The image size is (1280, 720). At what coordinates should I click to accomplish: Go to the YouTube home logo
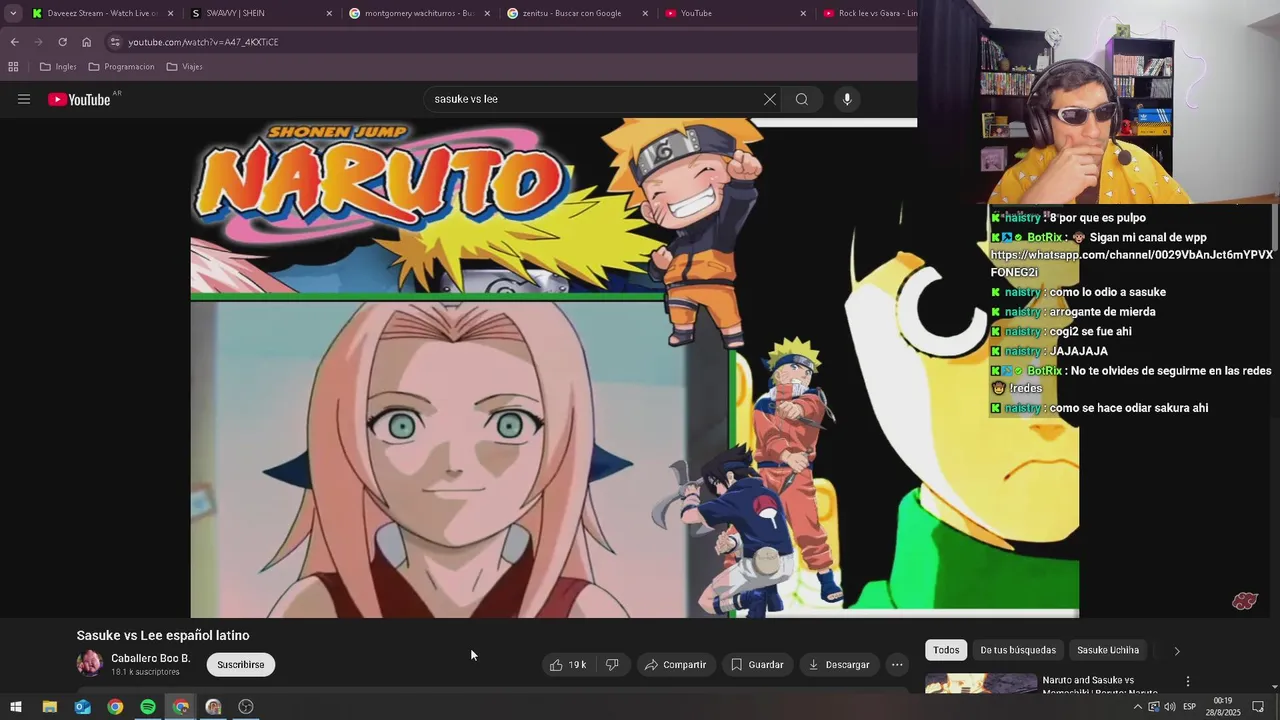click(79, 99)
